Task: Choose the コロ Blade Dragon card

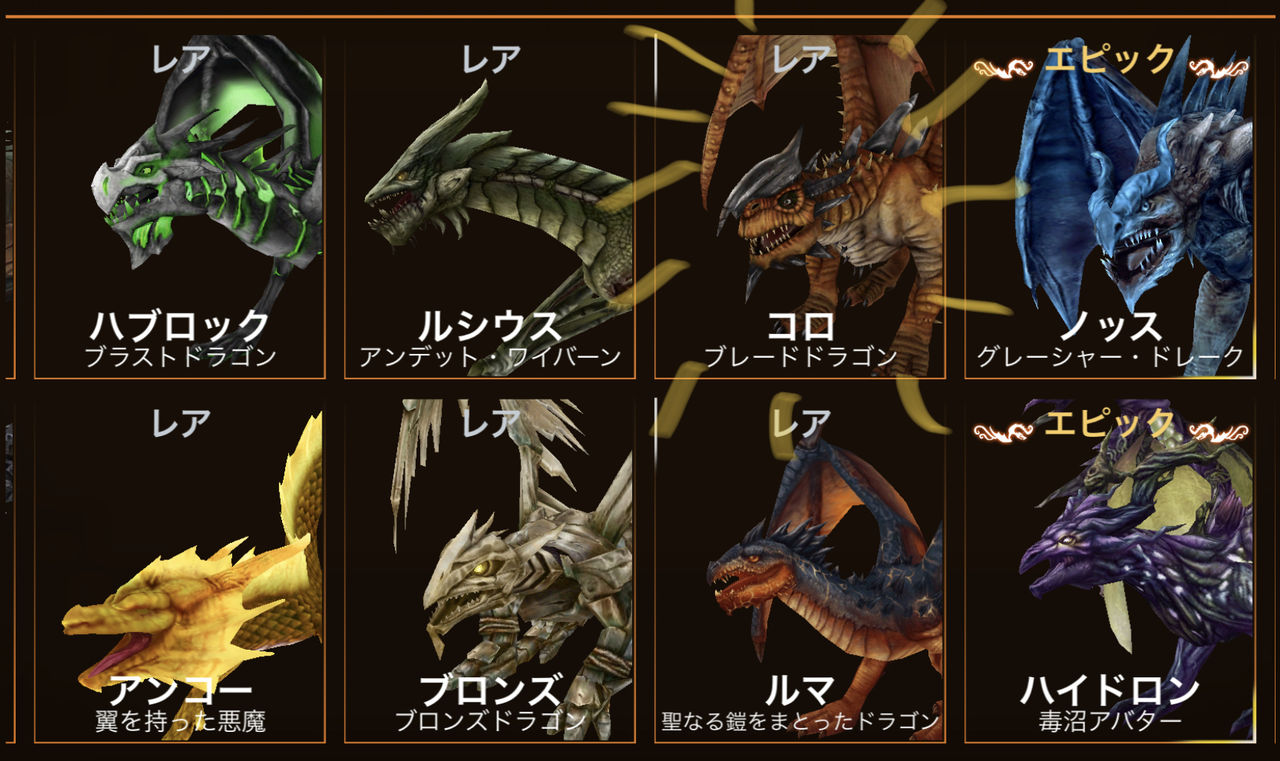Action: pos(800,207)
